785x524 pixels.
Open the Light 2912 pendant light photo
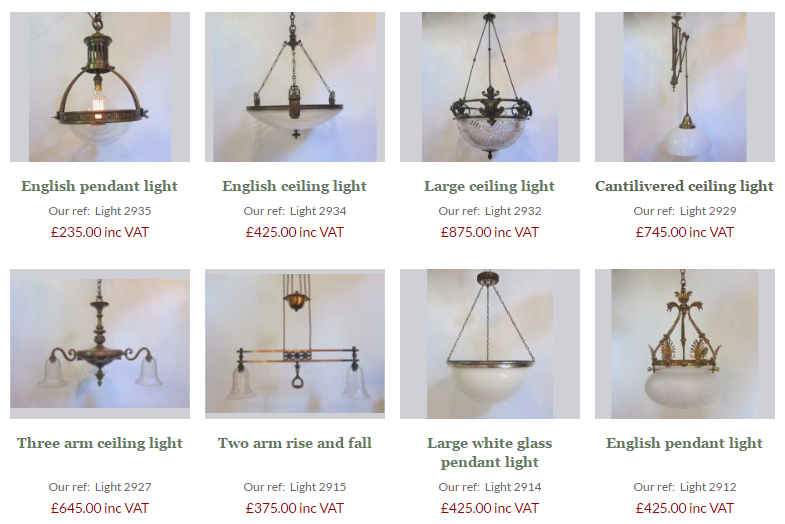pyautogui.click(x=685, y=344)
